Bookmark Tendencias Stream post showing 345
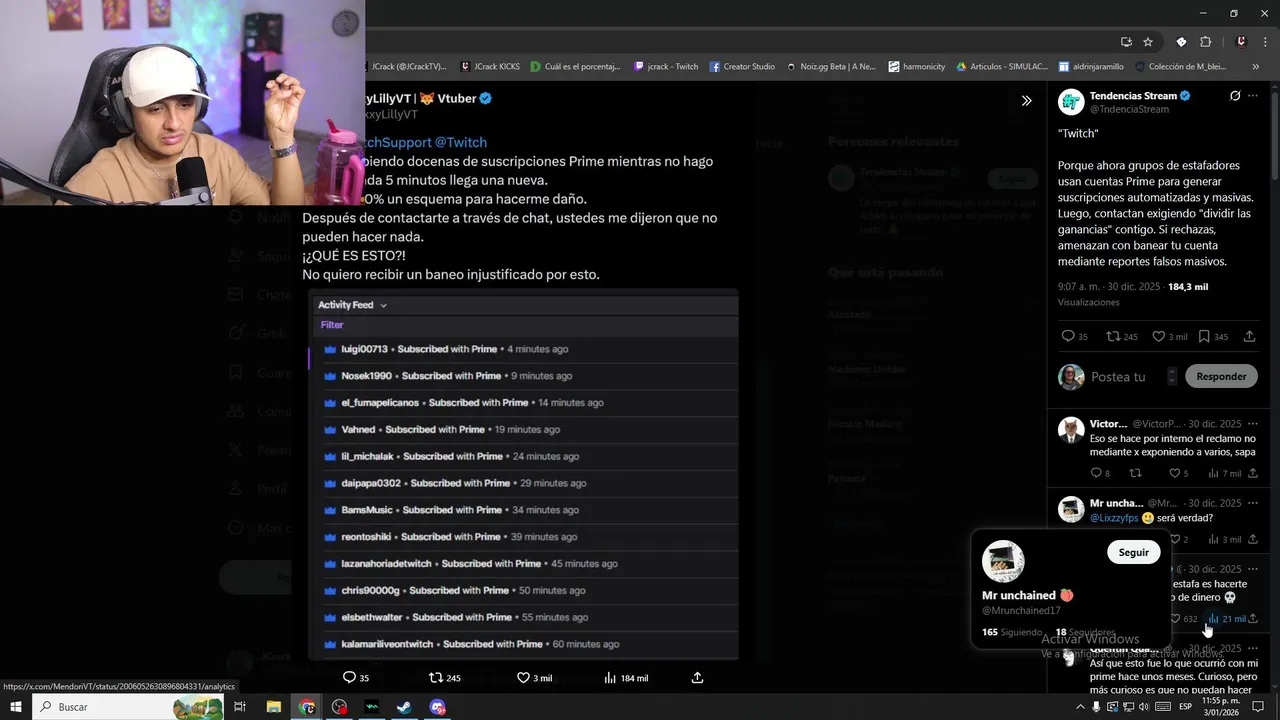Screen dimensions: 1280x720 point(1213,337)
